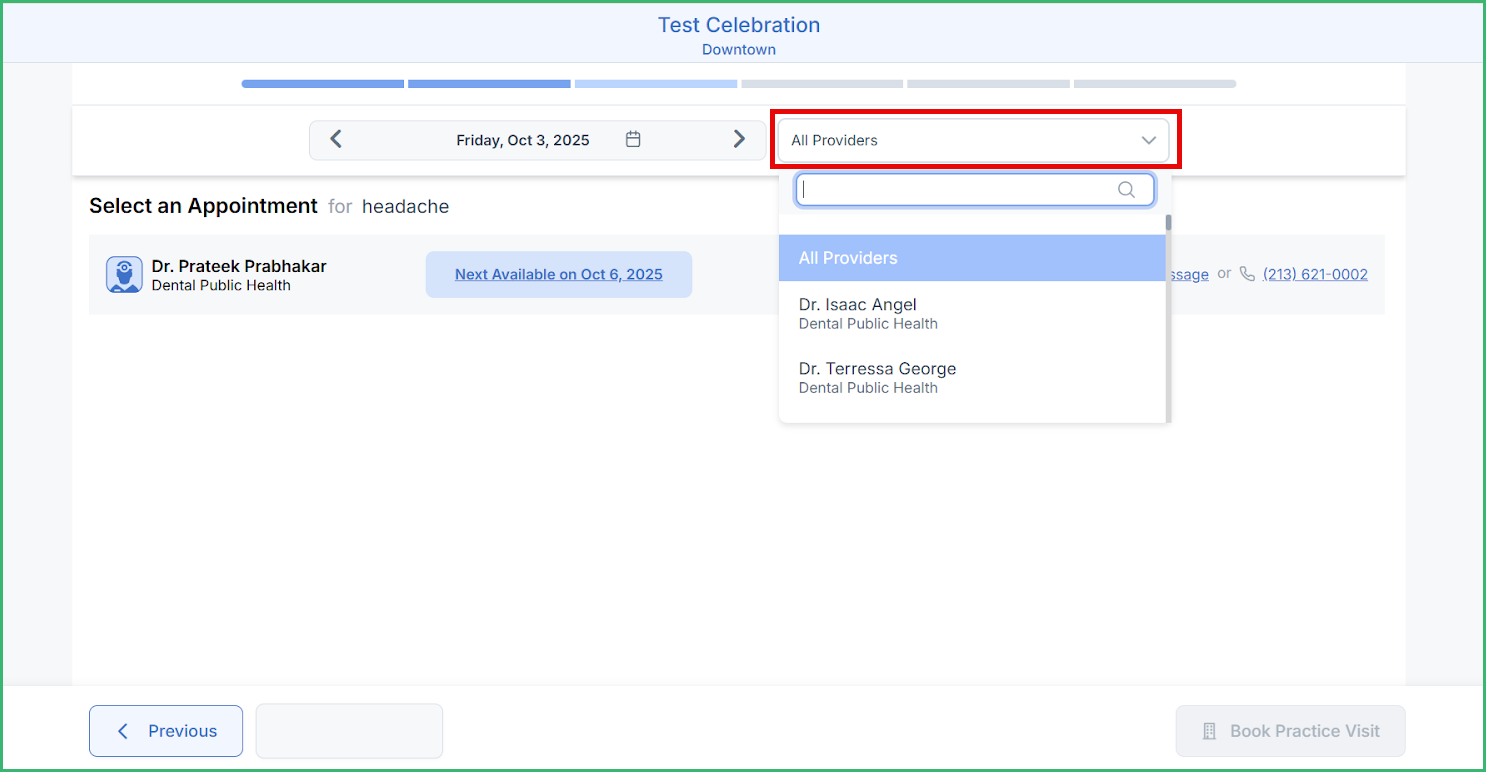Click the right arrow to advance a day

(x=739, y=139)
